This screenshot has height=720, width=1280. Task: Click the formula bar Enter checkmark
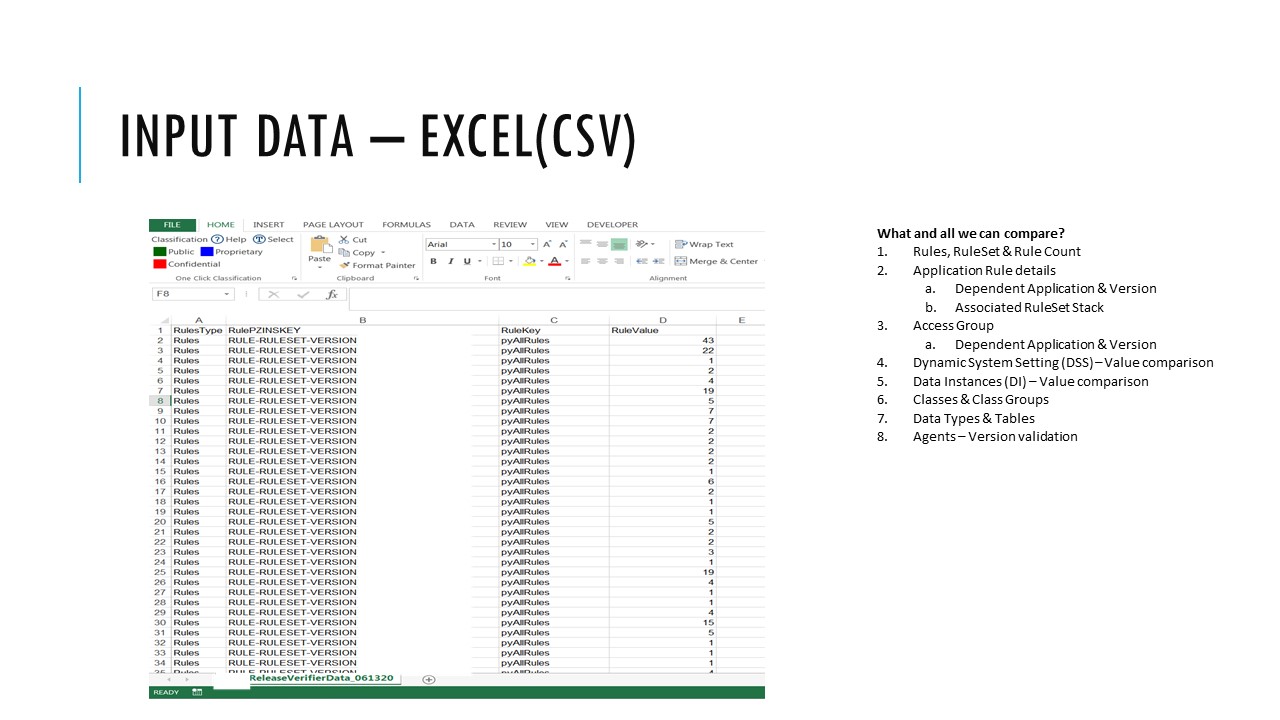click(303, 295)
